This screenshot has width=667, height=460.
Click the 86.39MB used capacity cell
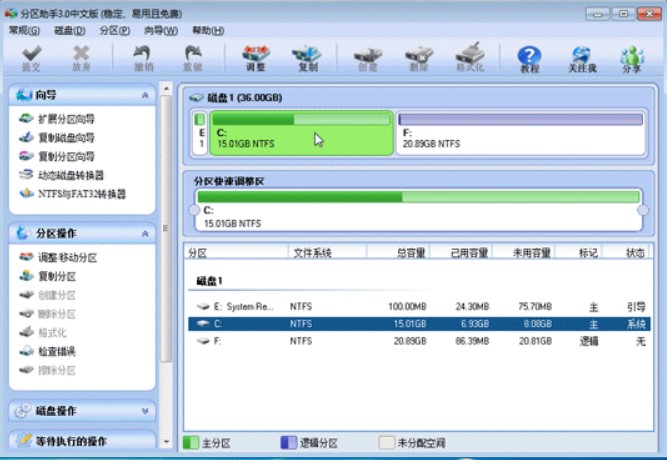click(472, 341)
